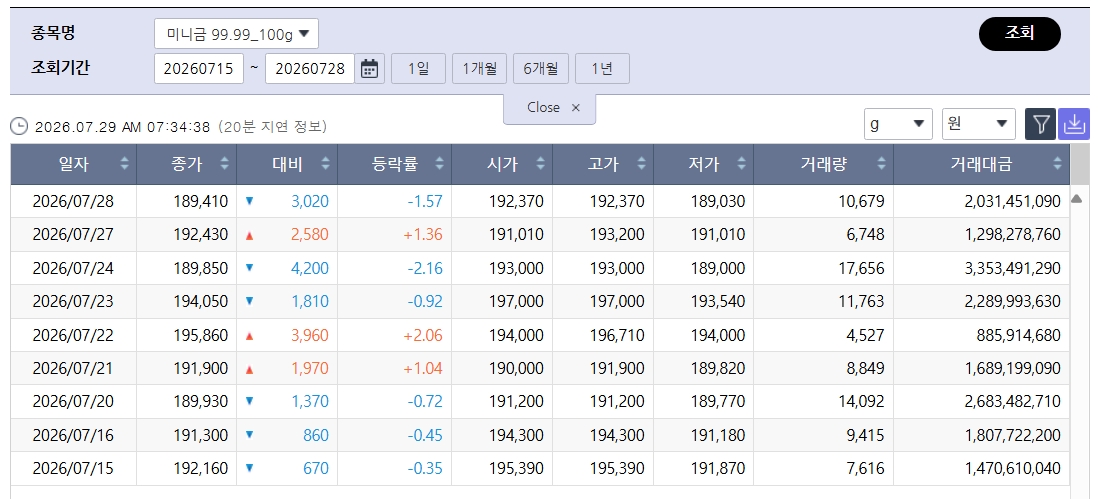Sort by 종가 column arrows
The width and height of the screenshot is (1099, 499).
(x=224, y=164)
